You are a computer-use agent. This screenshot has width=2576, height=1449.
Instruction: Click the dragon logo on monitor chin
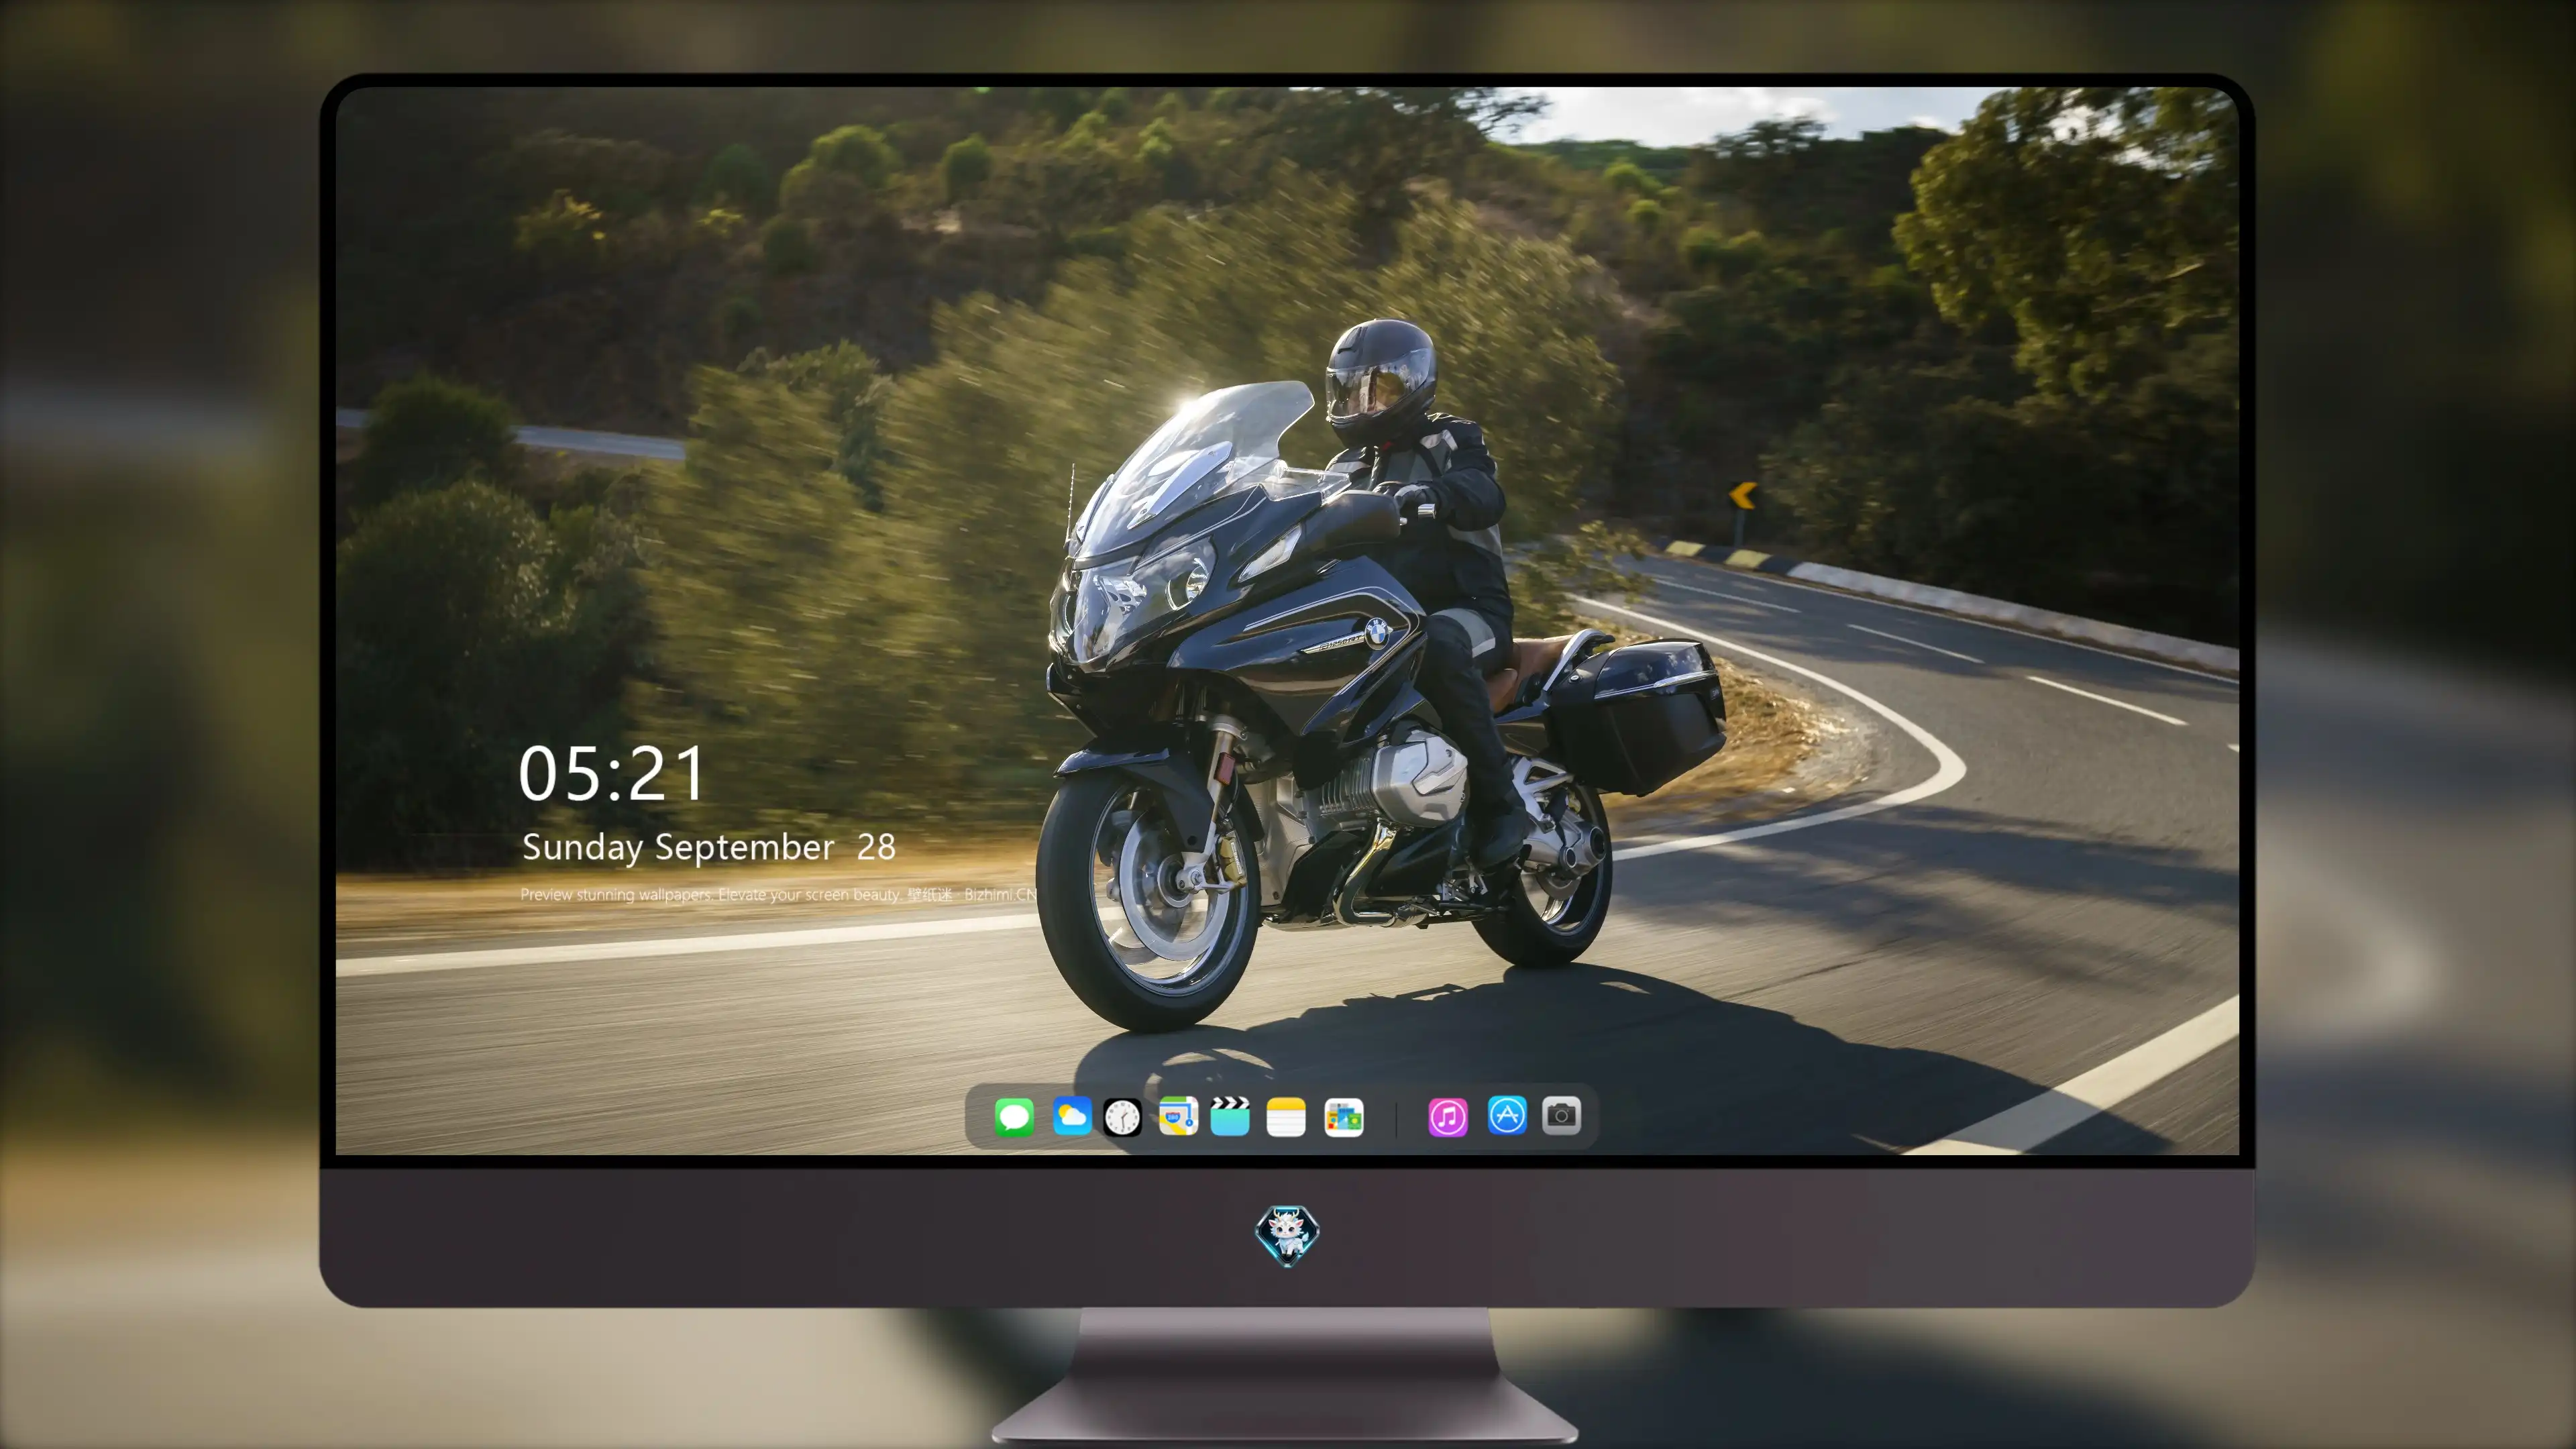1287,1235
